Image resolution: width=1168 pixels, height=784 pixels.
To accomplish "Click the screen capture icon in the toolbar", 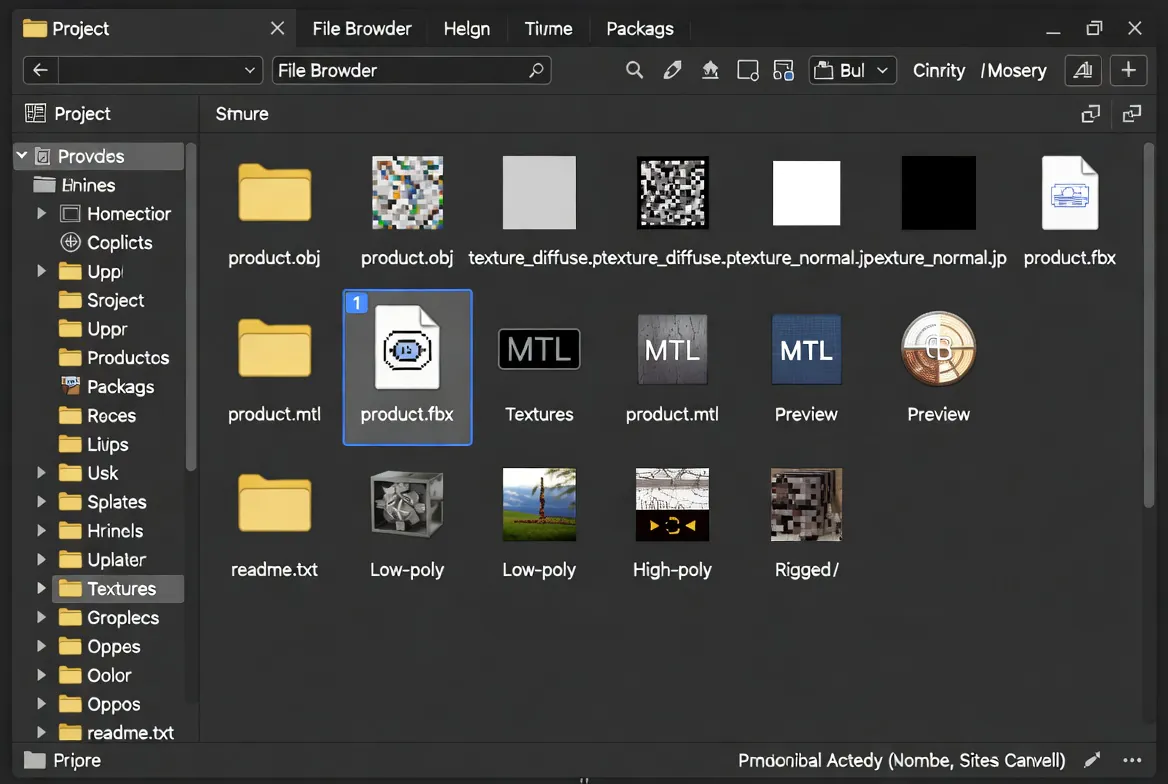I will point(747,70).
